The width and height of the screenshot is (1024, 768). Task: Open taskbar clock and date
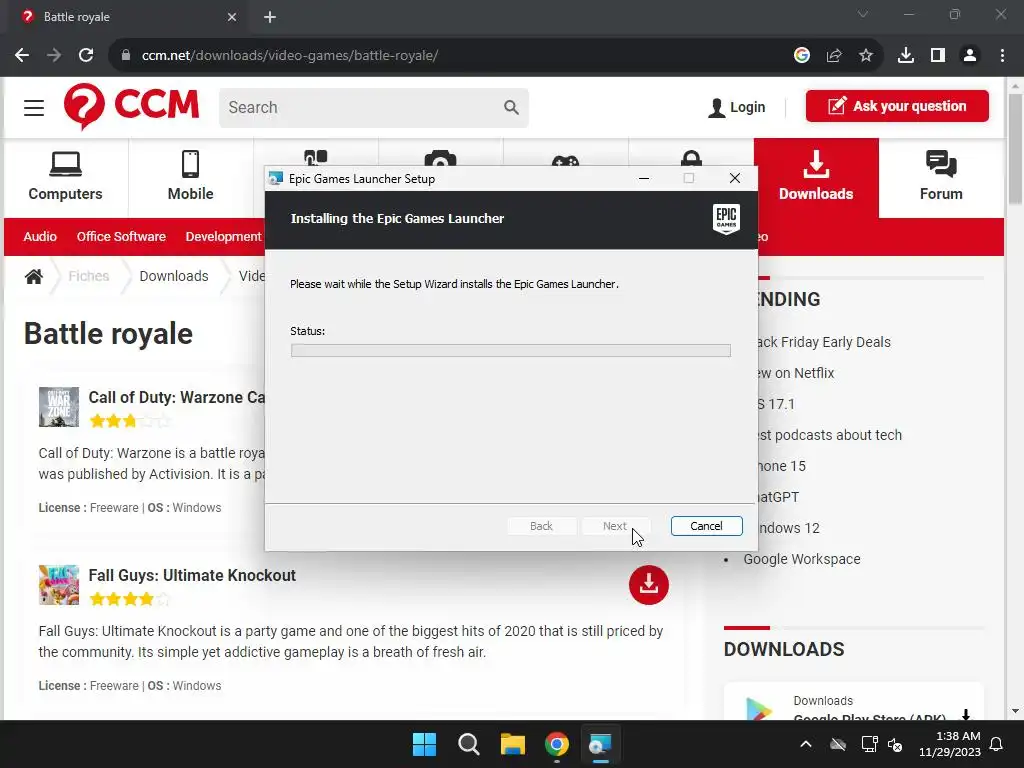pyautogui.click(x=950, y=744)
